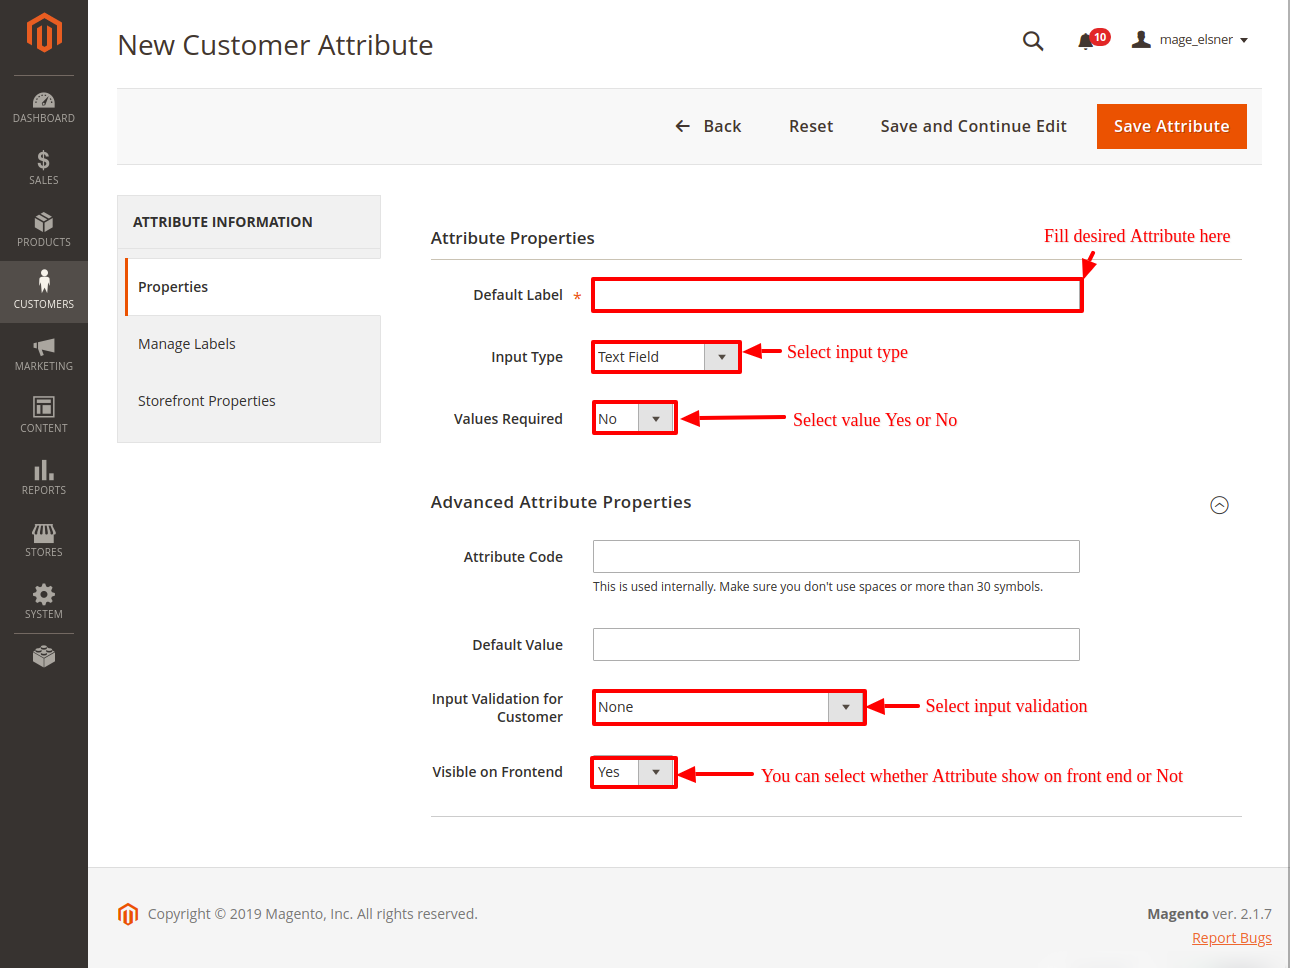Open the Products sidebar icon

tap(43, 229)
